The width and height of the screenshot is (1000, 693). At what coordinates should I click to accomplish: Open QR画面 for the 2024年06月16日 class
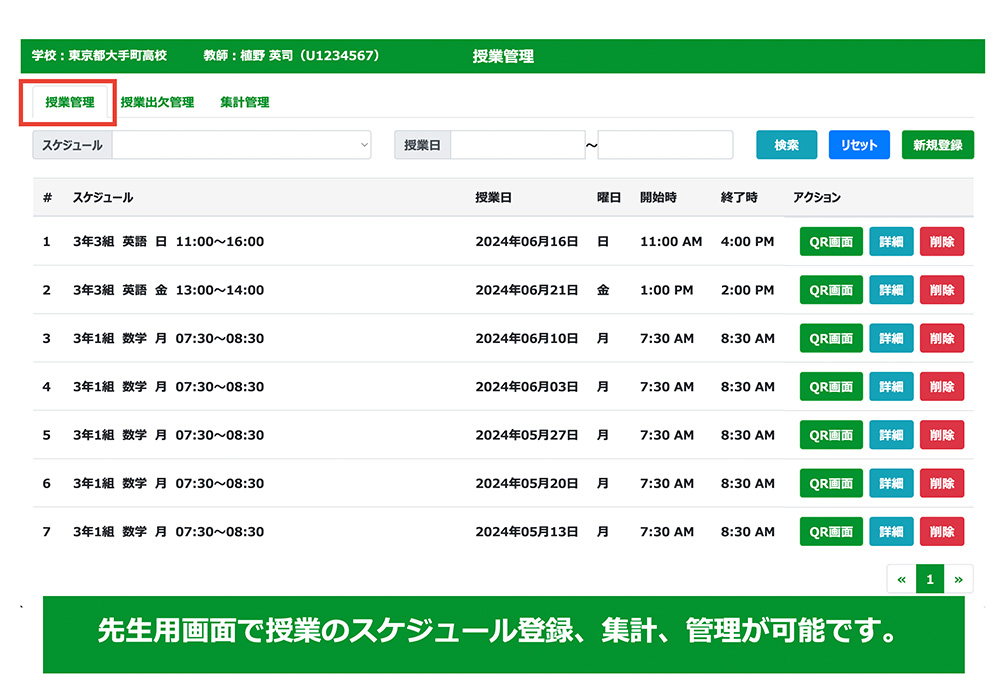pyautogui.click(x=830, y=242)
